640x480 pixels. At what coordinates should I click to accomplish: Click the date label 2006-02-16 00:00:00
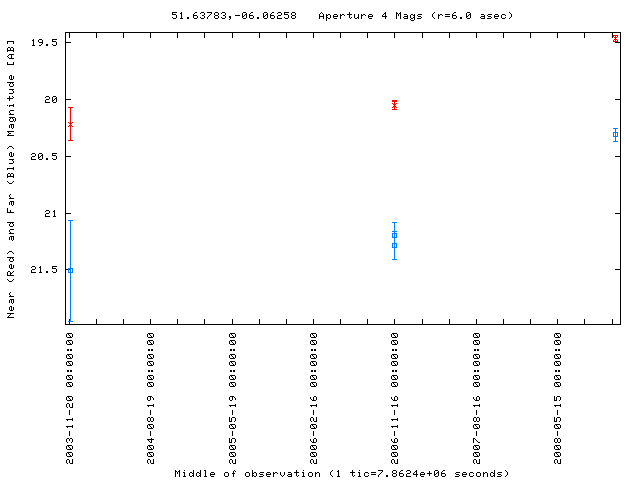coord(313,398)
